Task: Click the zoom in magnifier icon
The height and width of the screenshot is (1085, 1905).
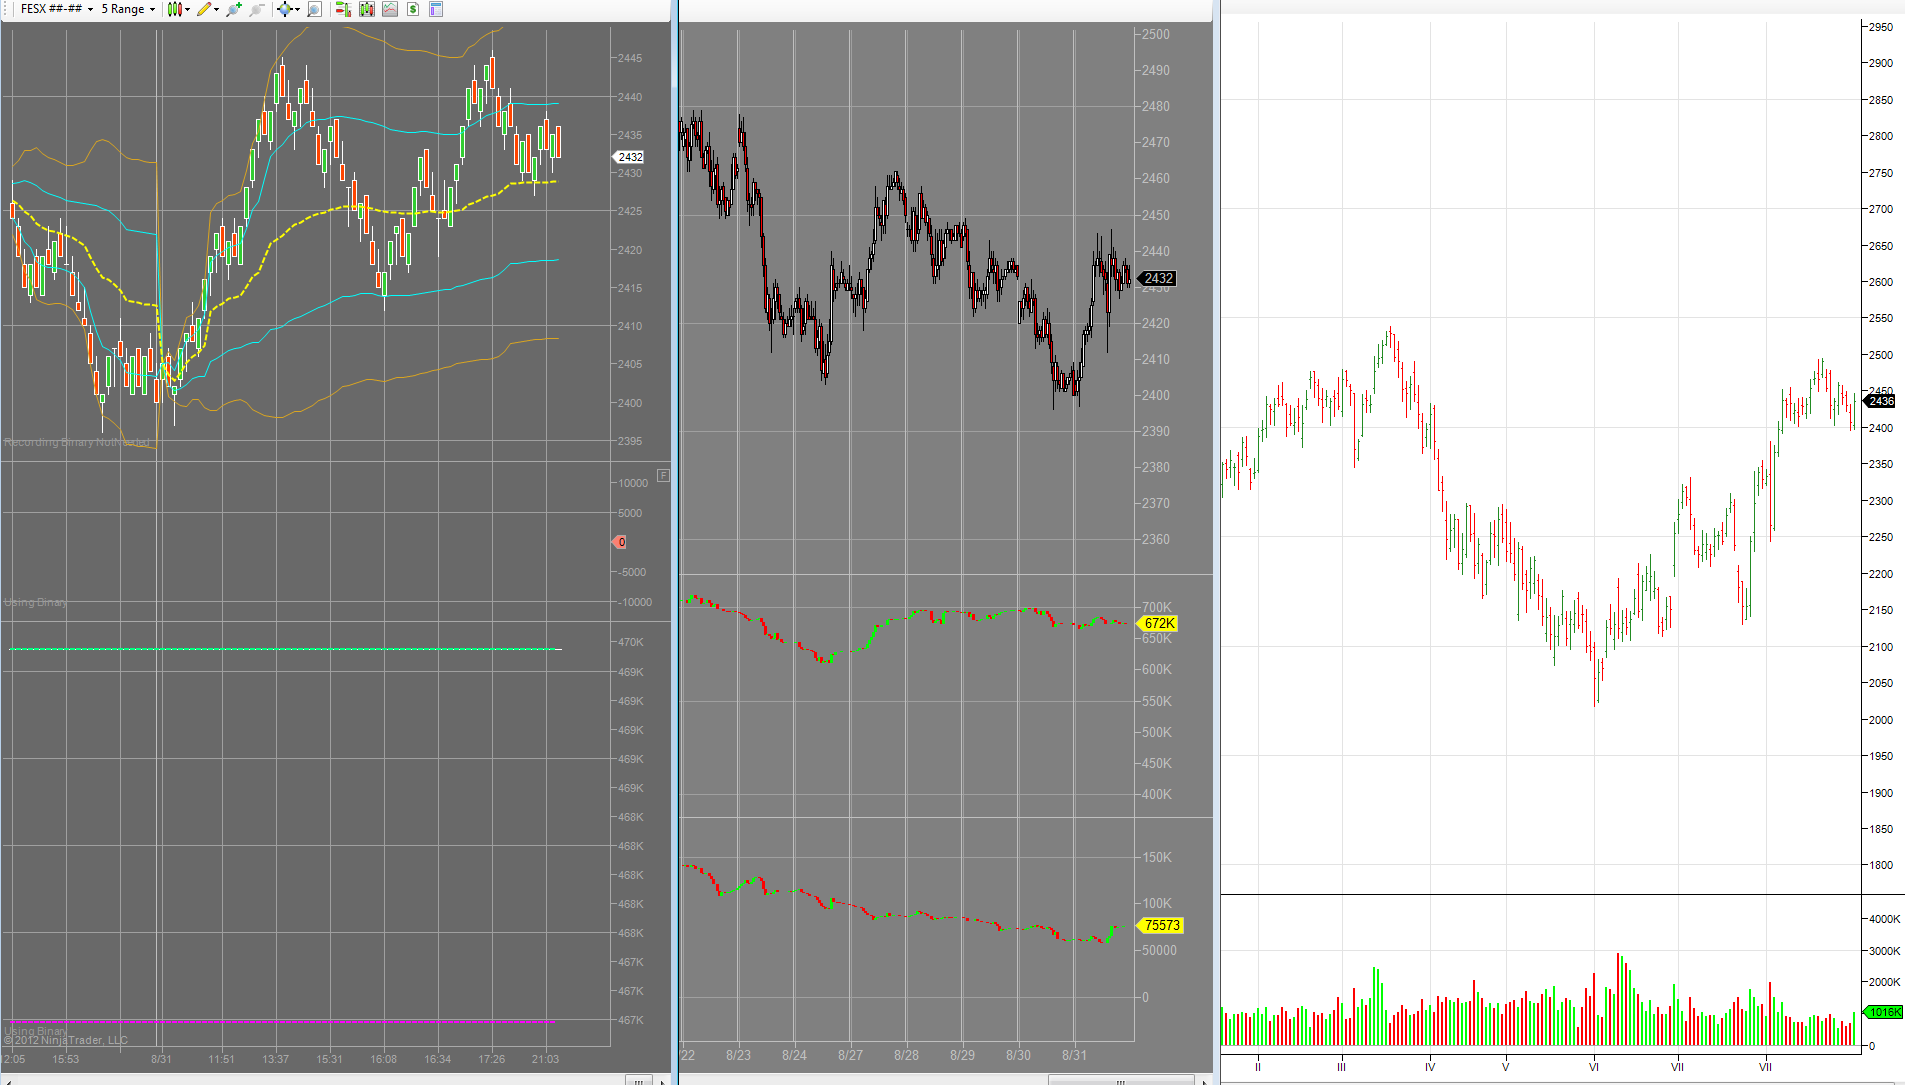Action: coord(234,9)
